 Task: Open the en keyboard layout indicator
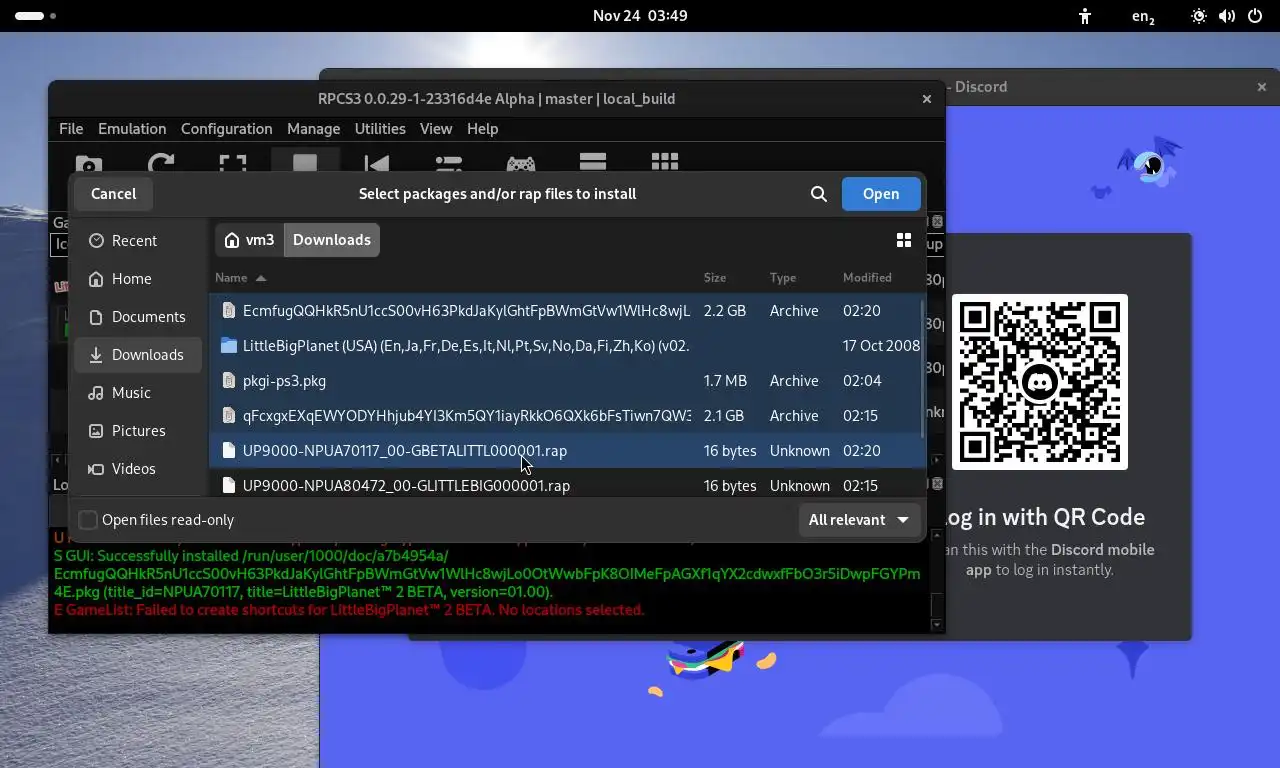click(1143, 16)
